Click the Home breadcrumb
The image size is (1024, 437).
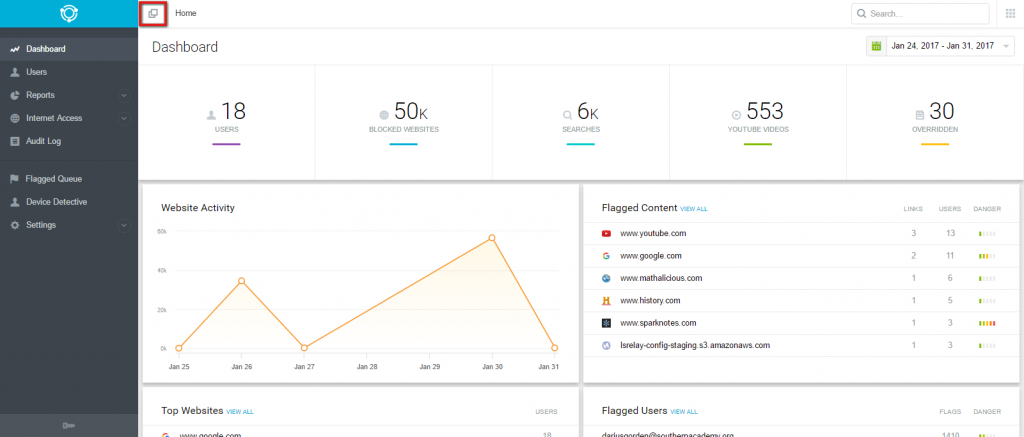pyautogui.click(x=186, y=13)
